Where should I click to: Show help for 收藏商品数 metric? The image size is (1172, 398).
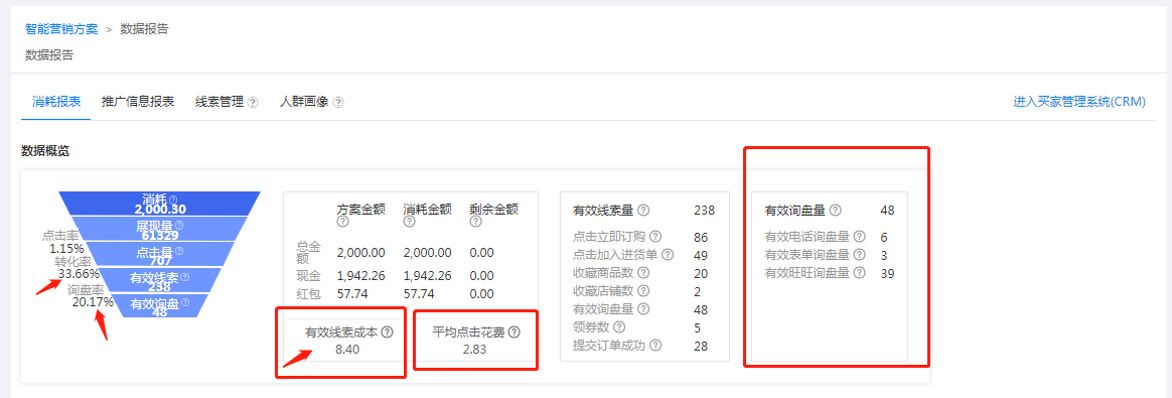point(644,272)
